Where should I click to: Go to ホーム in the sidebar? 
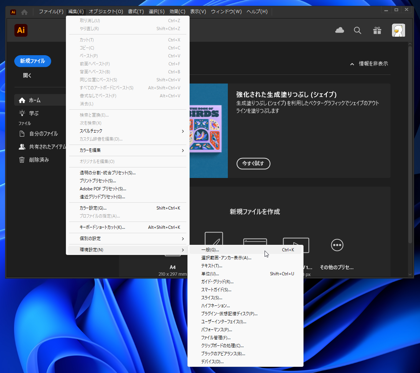coord(40,100)
